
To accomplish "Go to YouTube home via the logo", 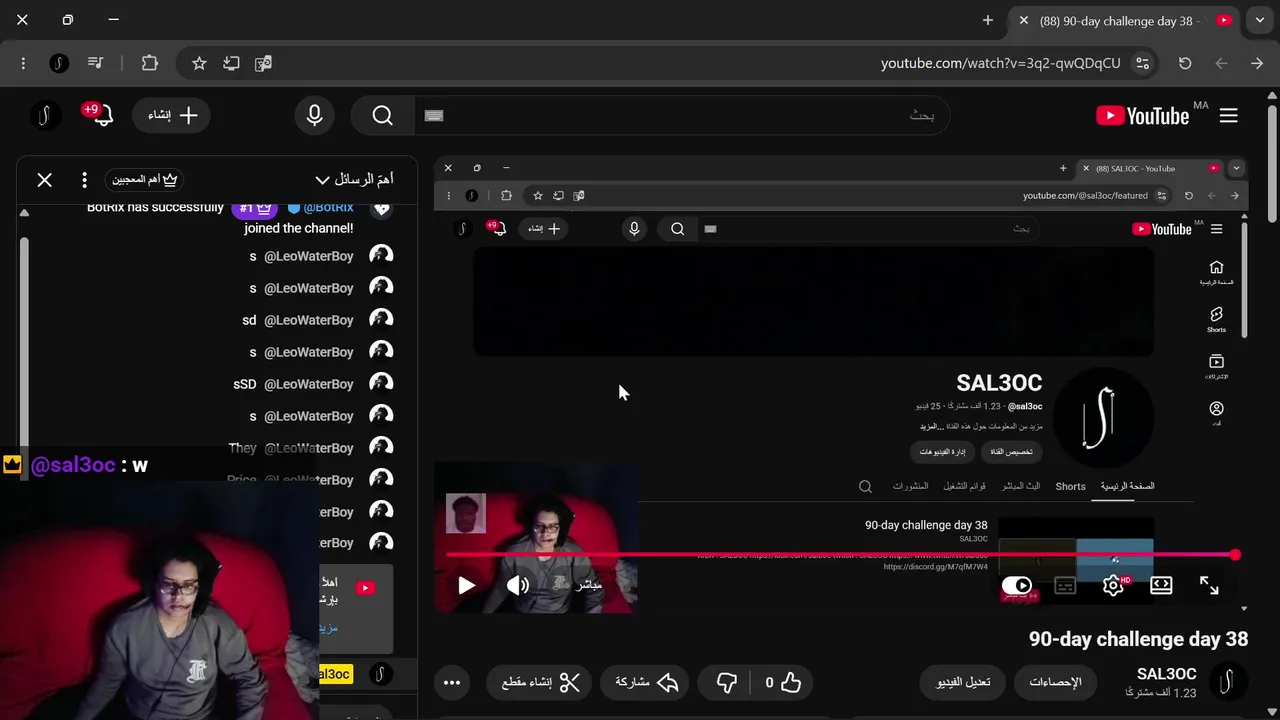I will pos(1143,116).
